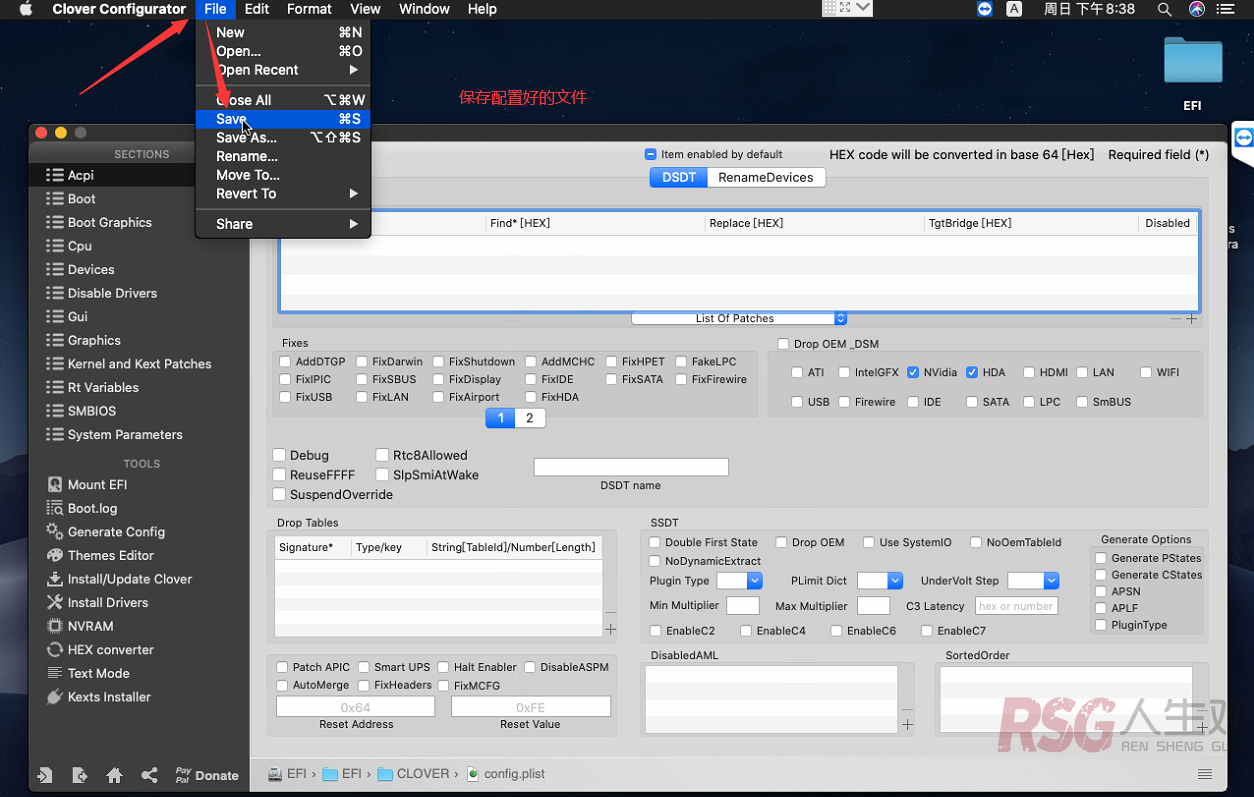Viewport: 1254px width, 797px height.
Task: Click the Devices section list icon
Action: [x=55, y=270]
